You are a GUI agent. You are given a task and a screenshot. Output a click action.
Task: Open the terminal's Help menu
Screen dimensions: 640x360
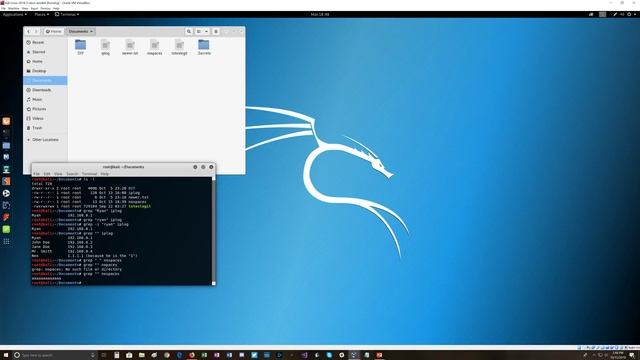pyautogui.click(x=105, y=174)
